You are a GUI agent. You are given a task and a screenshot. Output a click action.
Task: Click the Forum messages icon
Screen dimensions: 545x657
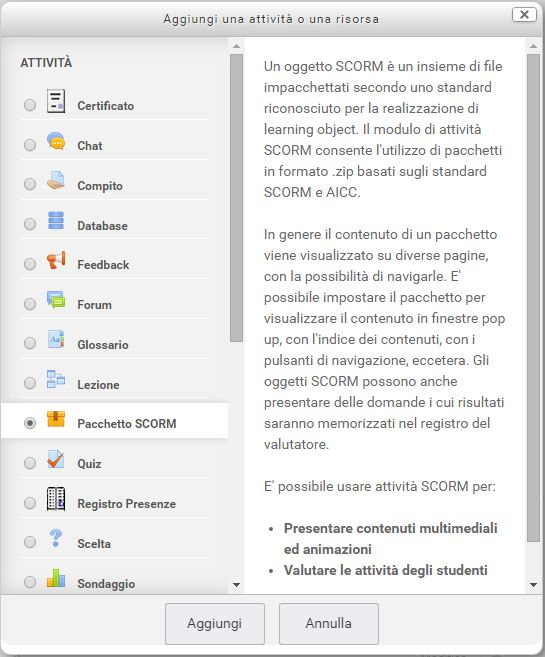pos(56,300)
